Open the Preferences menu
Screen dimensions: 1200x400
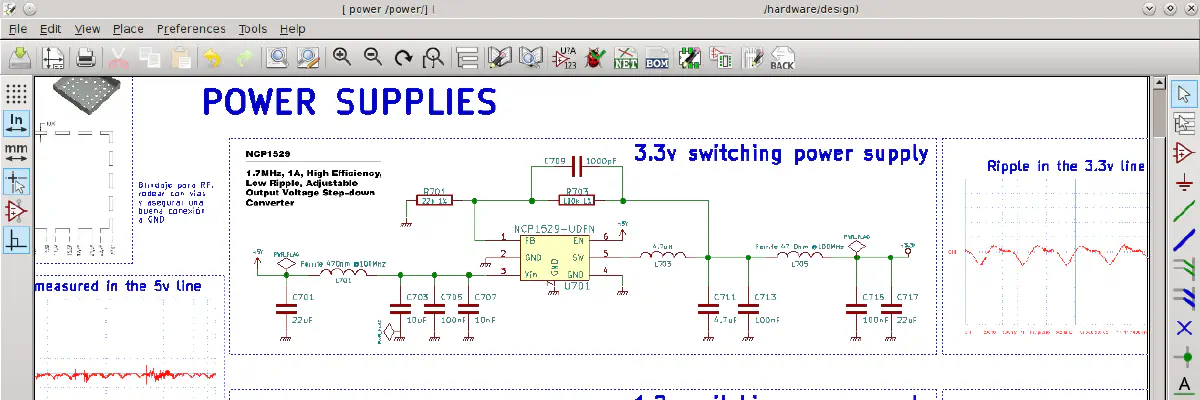(x=191, y=29)
